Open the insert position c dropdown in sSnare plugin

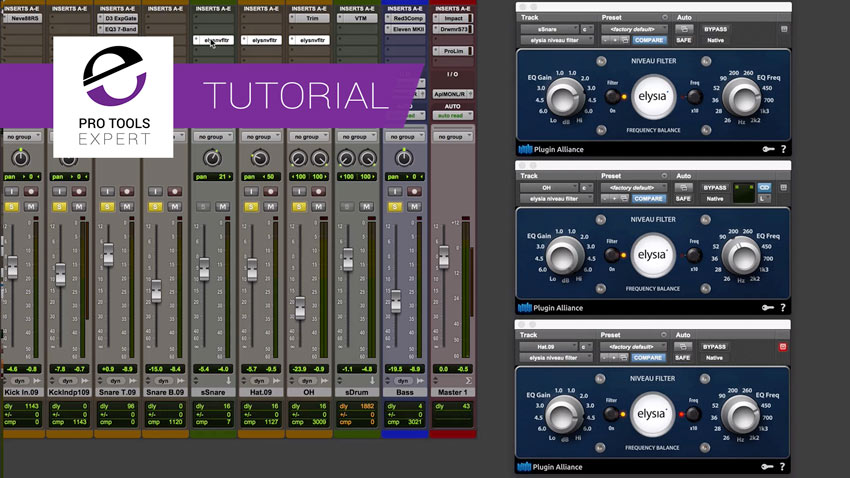(x=587, y=29)
